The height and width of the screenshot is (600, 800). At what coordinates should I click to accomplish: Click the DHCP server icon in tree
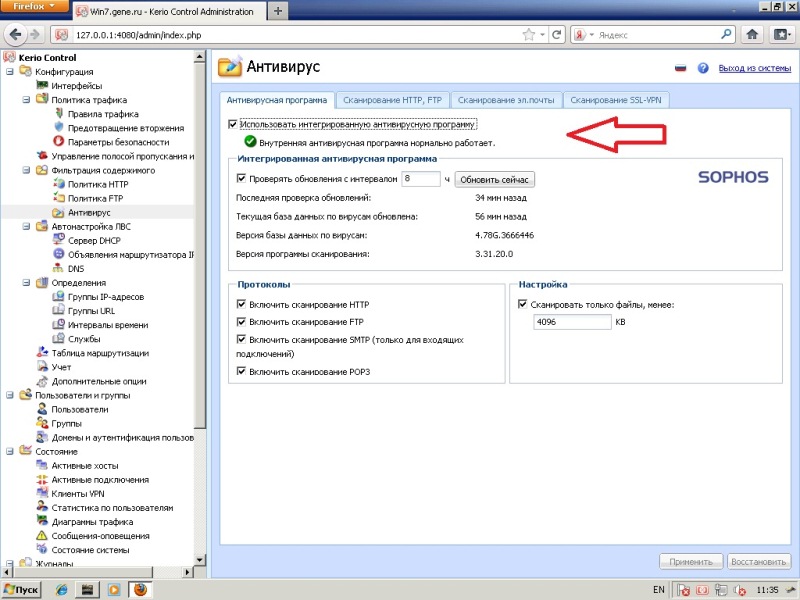tap(58, 241)
